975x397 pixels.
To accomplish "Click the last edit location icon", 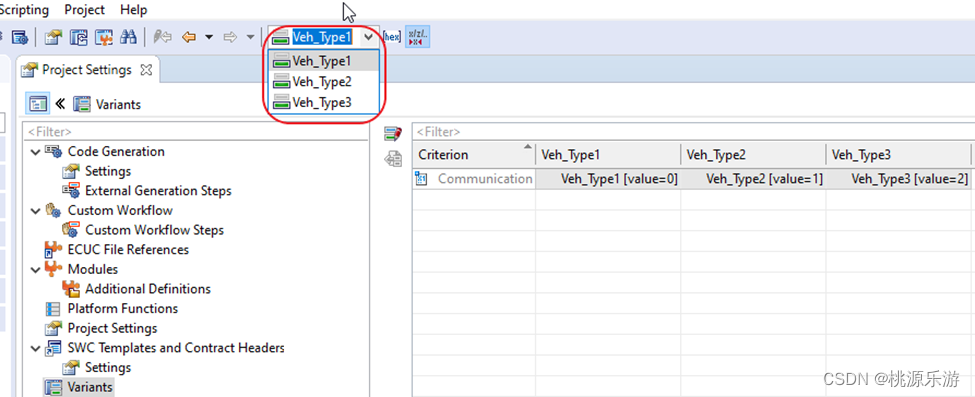I will coord(163,37).
